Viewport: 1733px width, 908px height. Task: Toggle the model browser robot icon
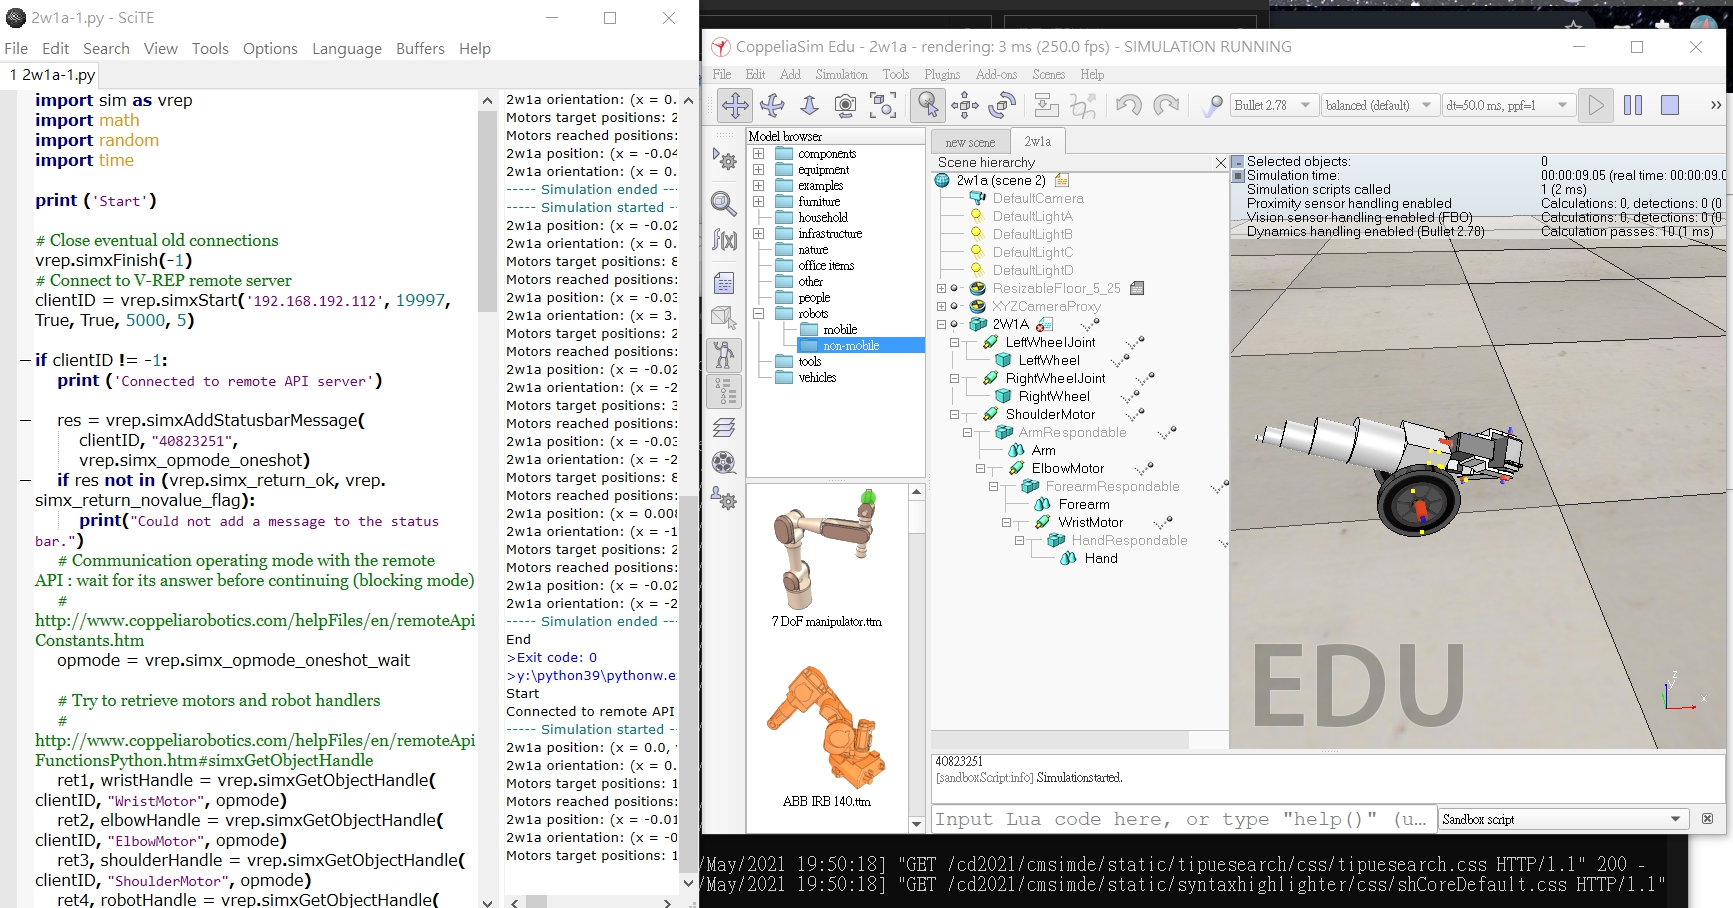click(x=725, y=355)
